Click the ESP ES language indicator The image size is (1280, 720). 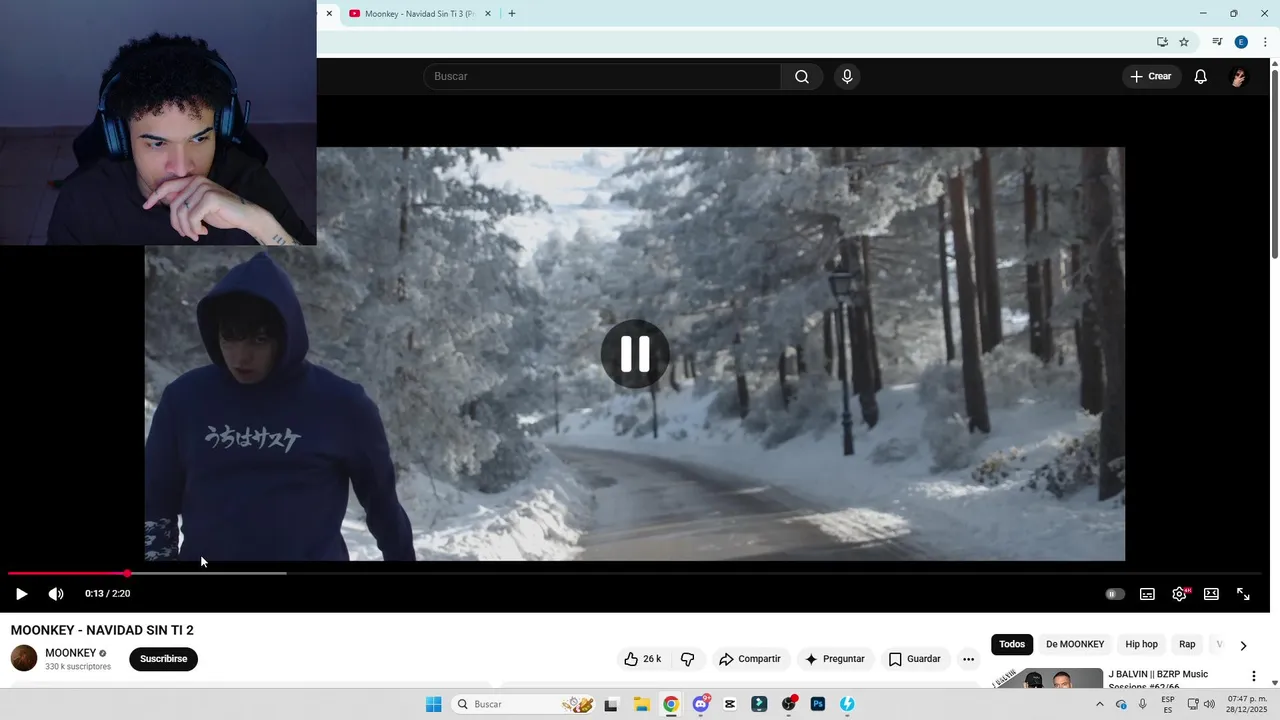1167,704
